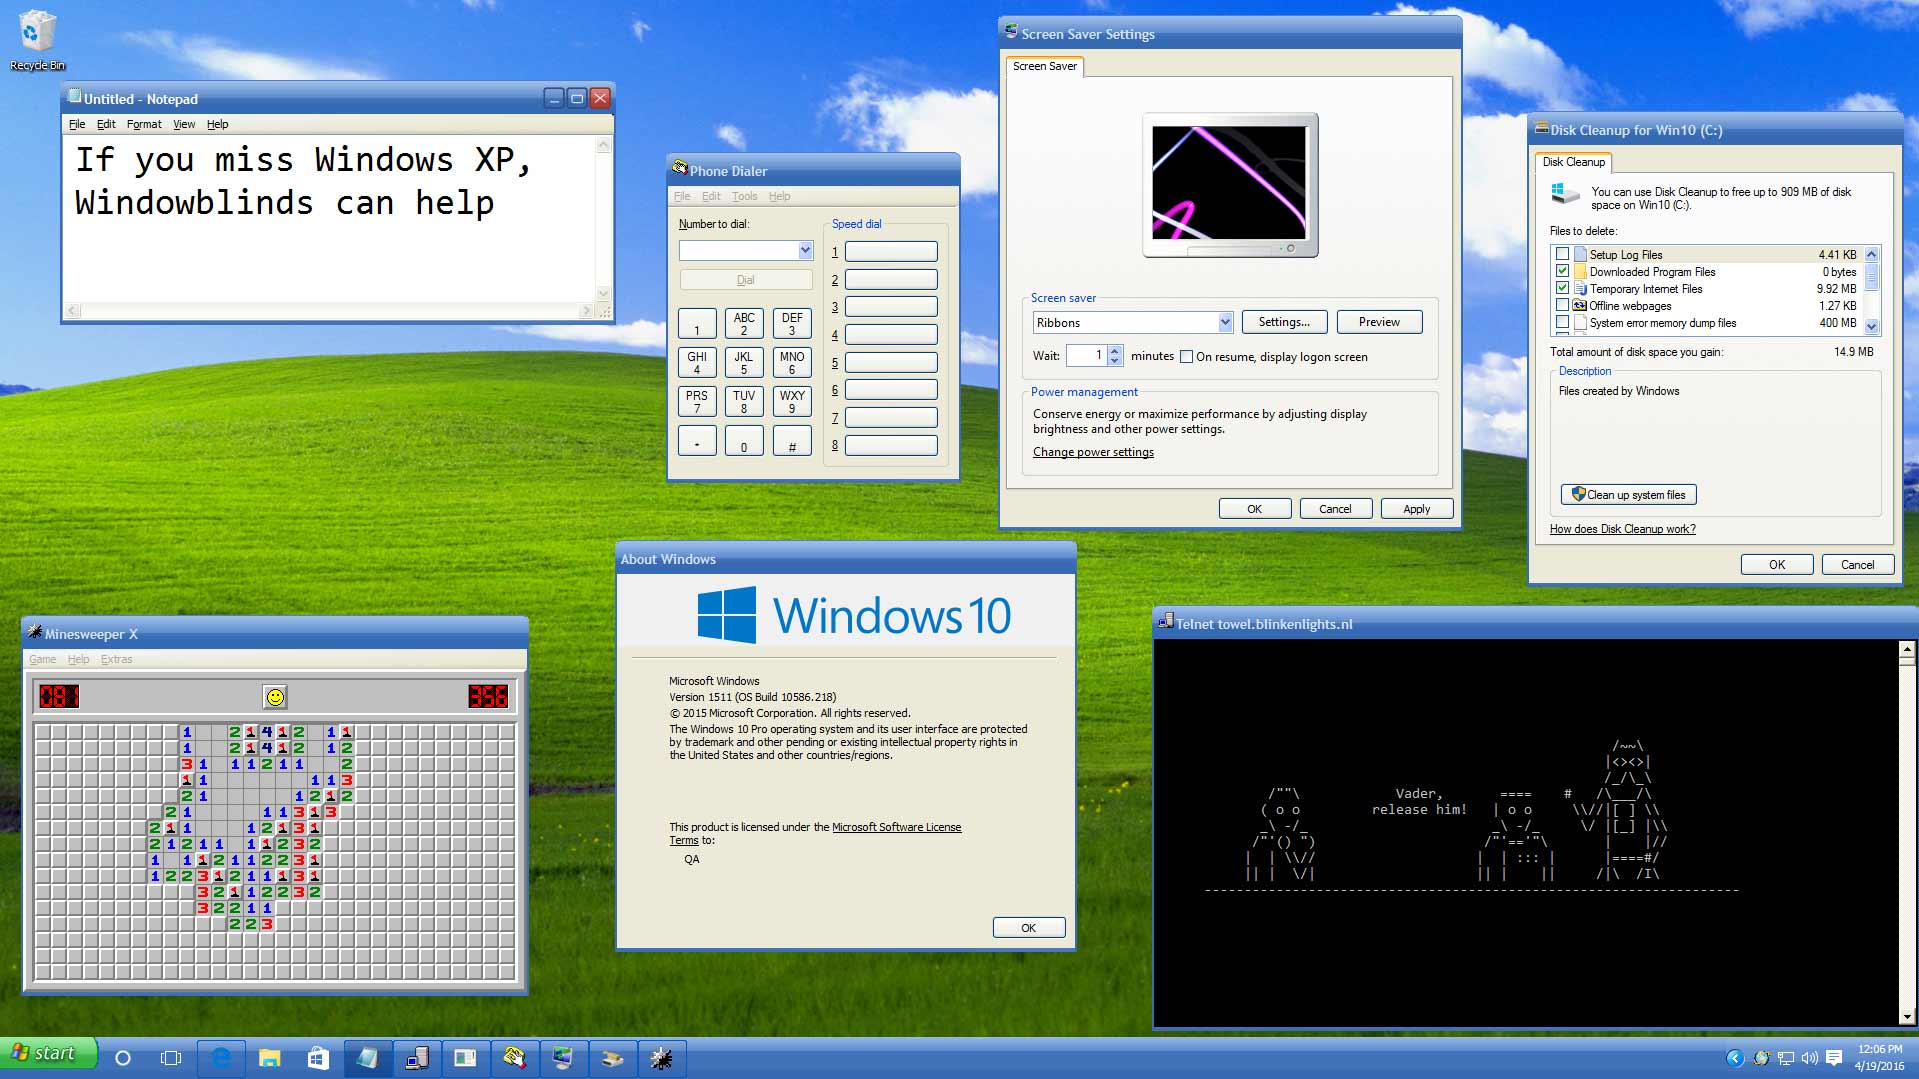Click the volume speaker tray icon
The image size is (1919, 1079).
(1809, 1058)
